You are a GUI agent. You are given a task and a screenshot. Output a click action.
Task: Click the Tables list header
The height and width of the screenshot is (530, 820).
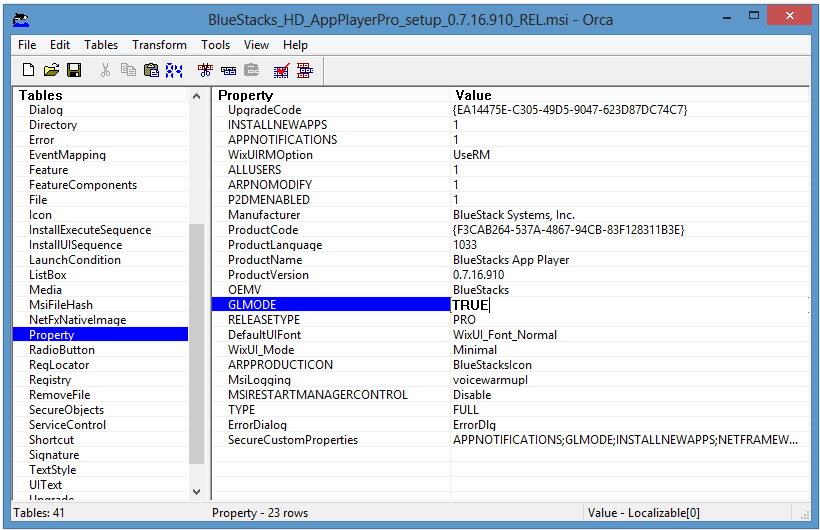[x=100, y=95]
